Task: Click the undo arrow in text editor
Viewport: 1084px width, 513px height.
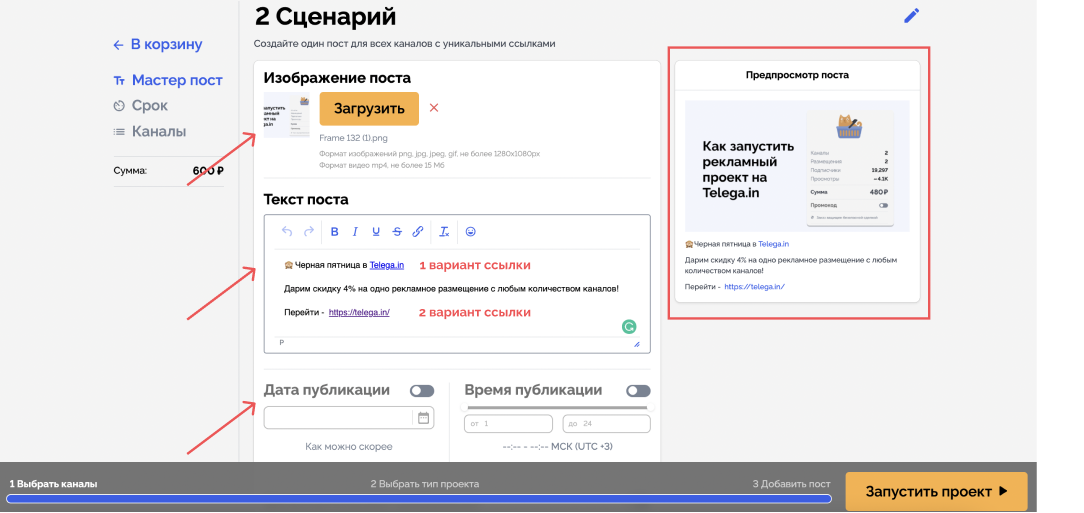Action: 288,232
